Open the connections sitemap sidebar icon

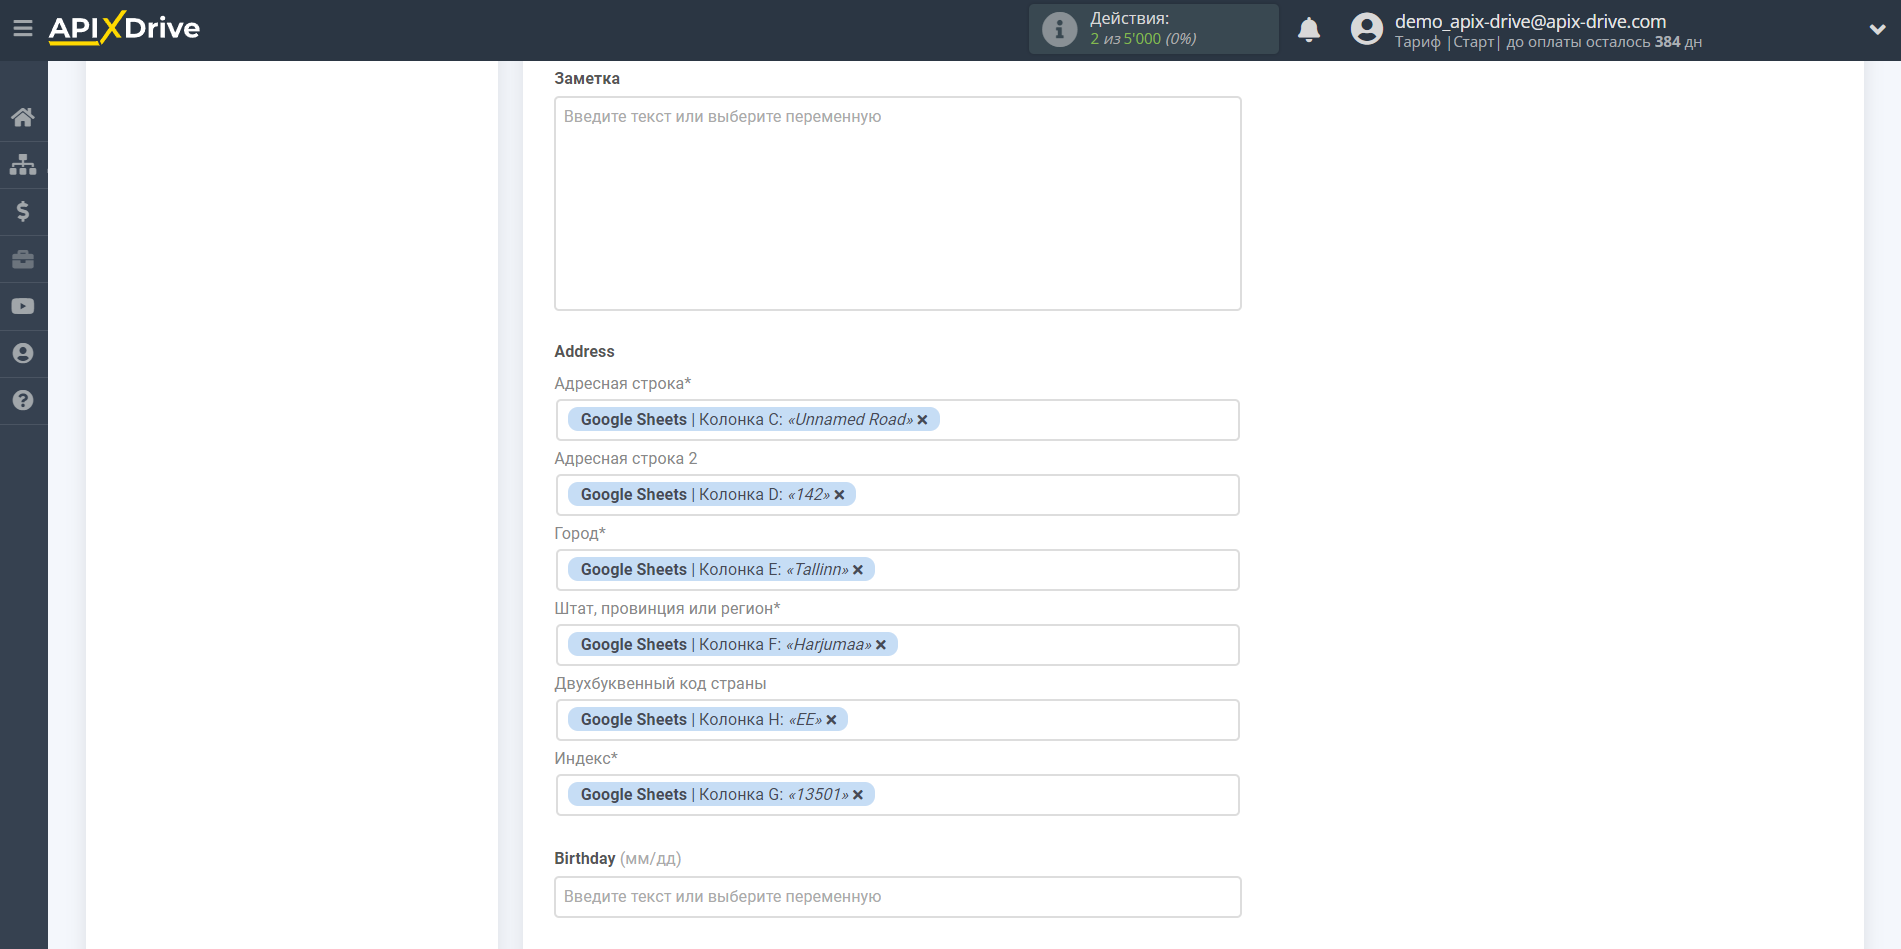[23, 164]
